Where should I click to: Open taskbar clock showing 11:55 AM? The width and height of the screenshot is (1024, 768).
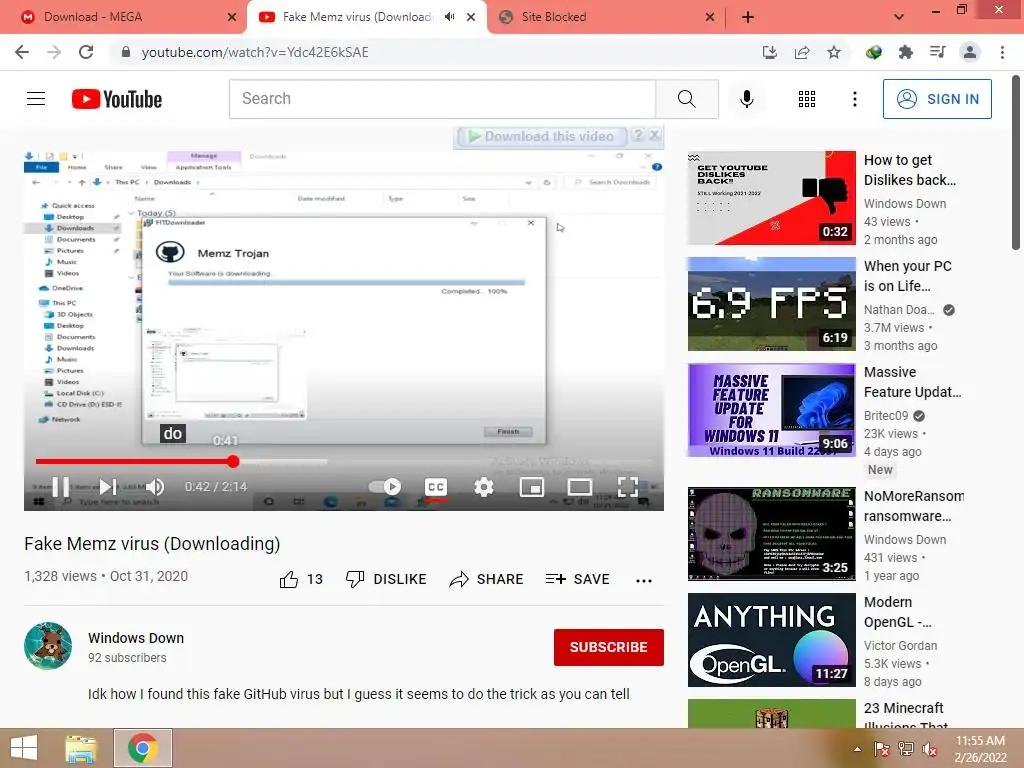coord(980,749)
